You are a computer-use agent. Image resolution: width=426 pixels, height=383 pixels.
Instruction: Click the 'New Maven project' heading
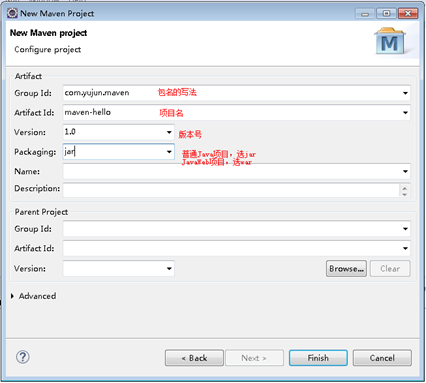[x=48, y=33]
